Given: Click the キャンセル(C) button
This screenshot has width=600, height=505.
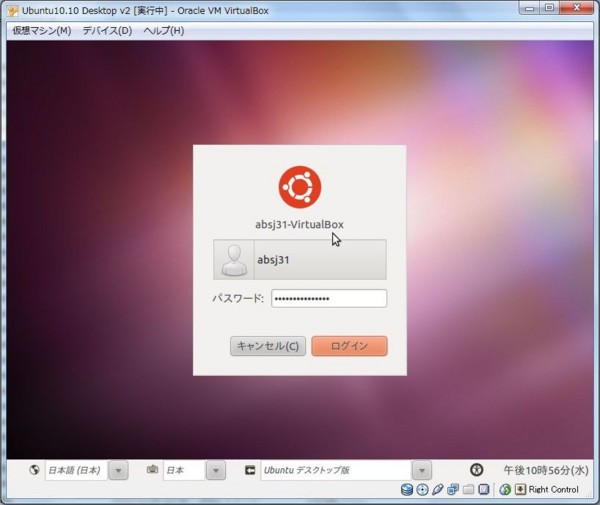Looking at the screenshot, I should pyautogui.click(x=268, y=346).
